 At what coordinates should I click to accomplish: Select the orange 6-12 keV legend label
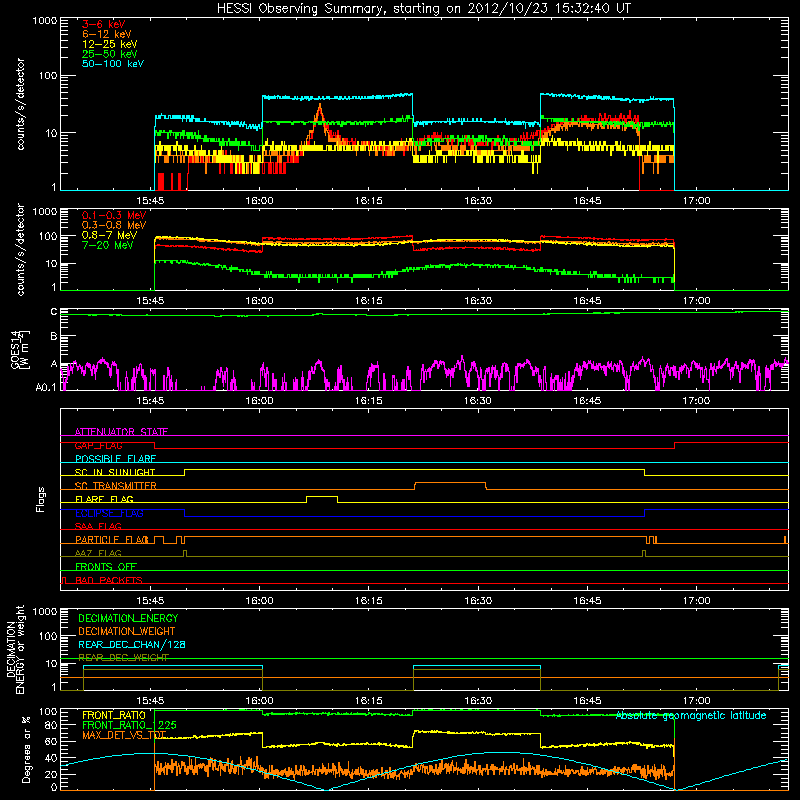click(107, 34)
